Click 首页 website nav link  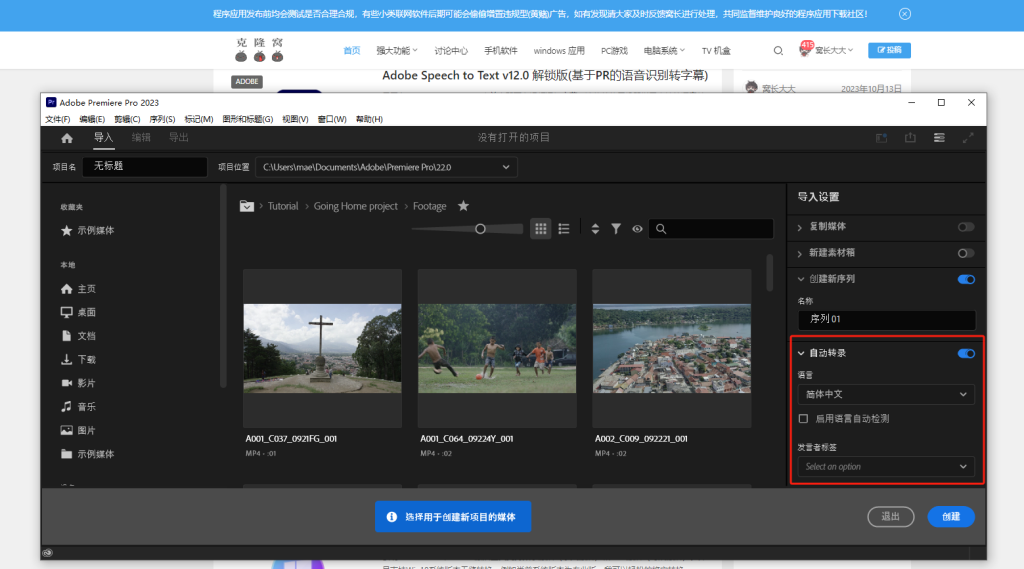coord(352,50)
